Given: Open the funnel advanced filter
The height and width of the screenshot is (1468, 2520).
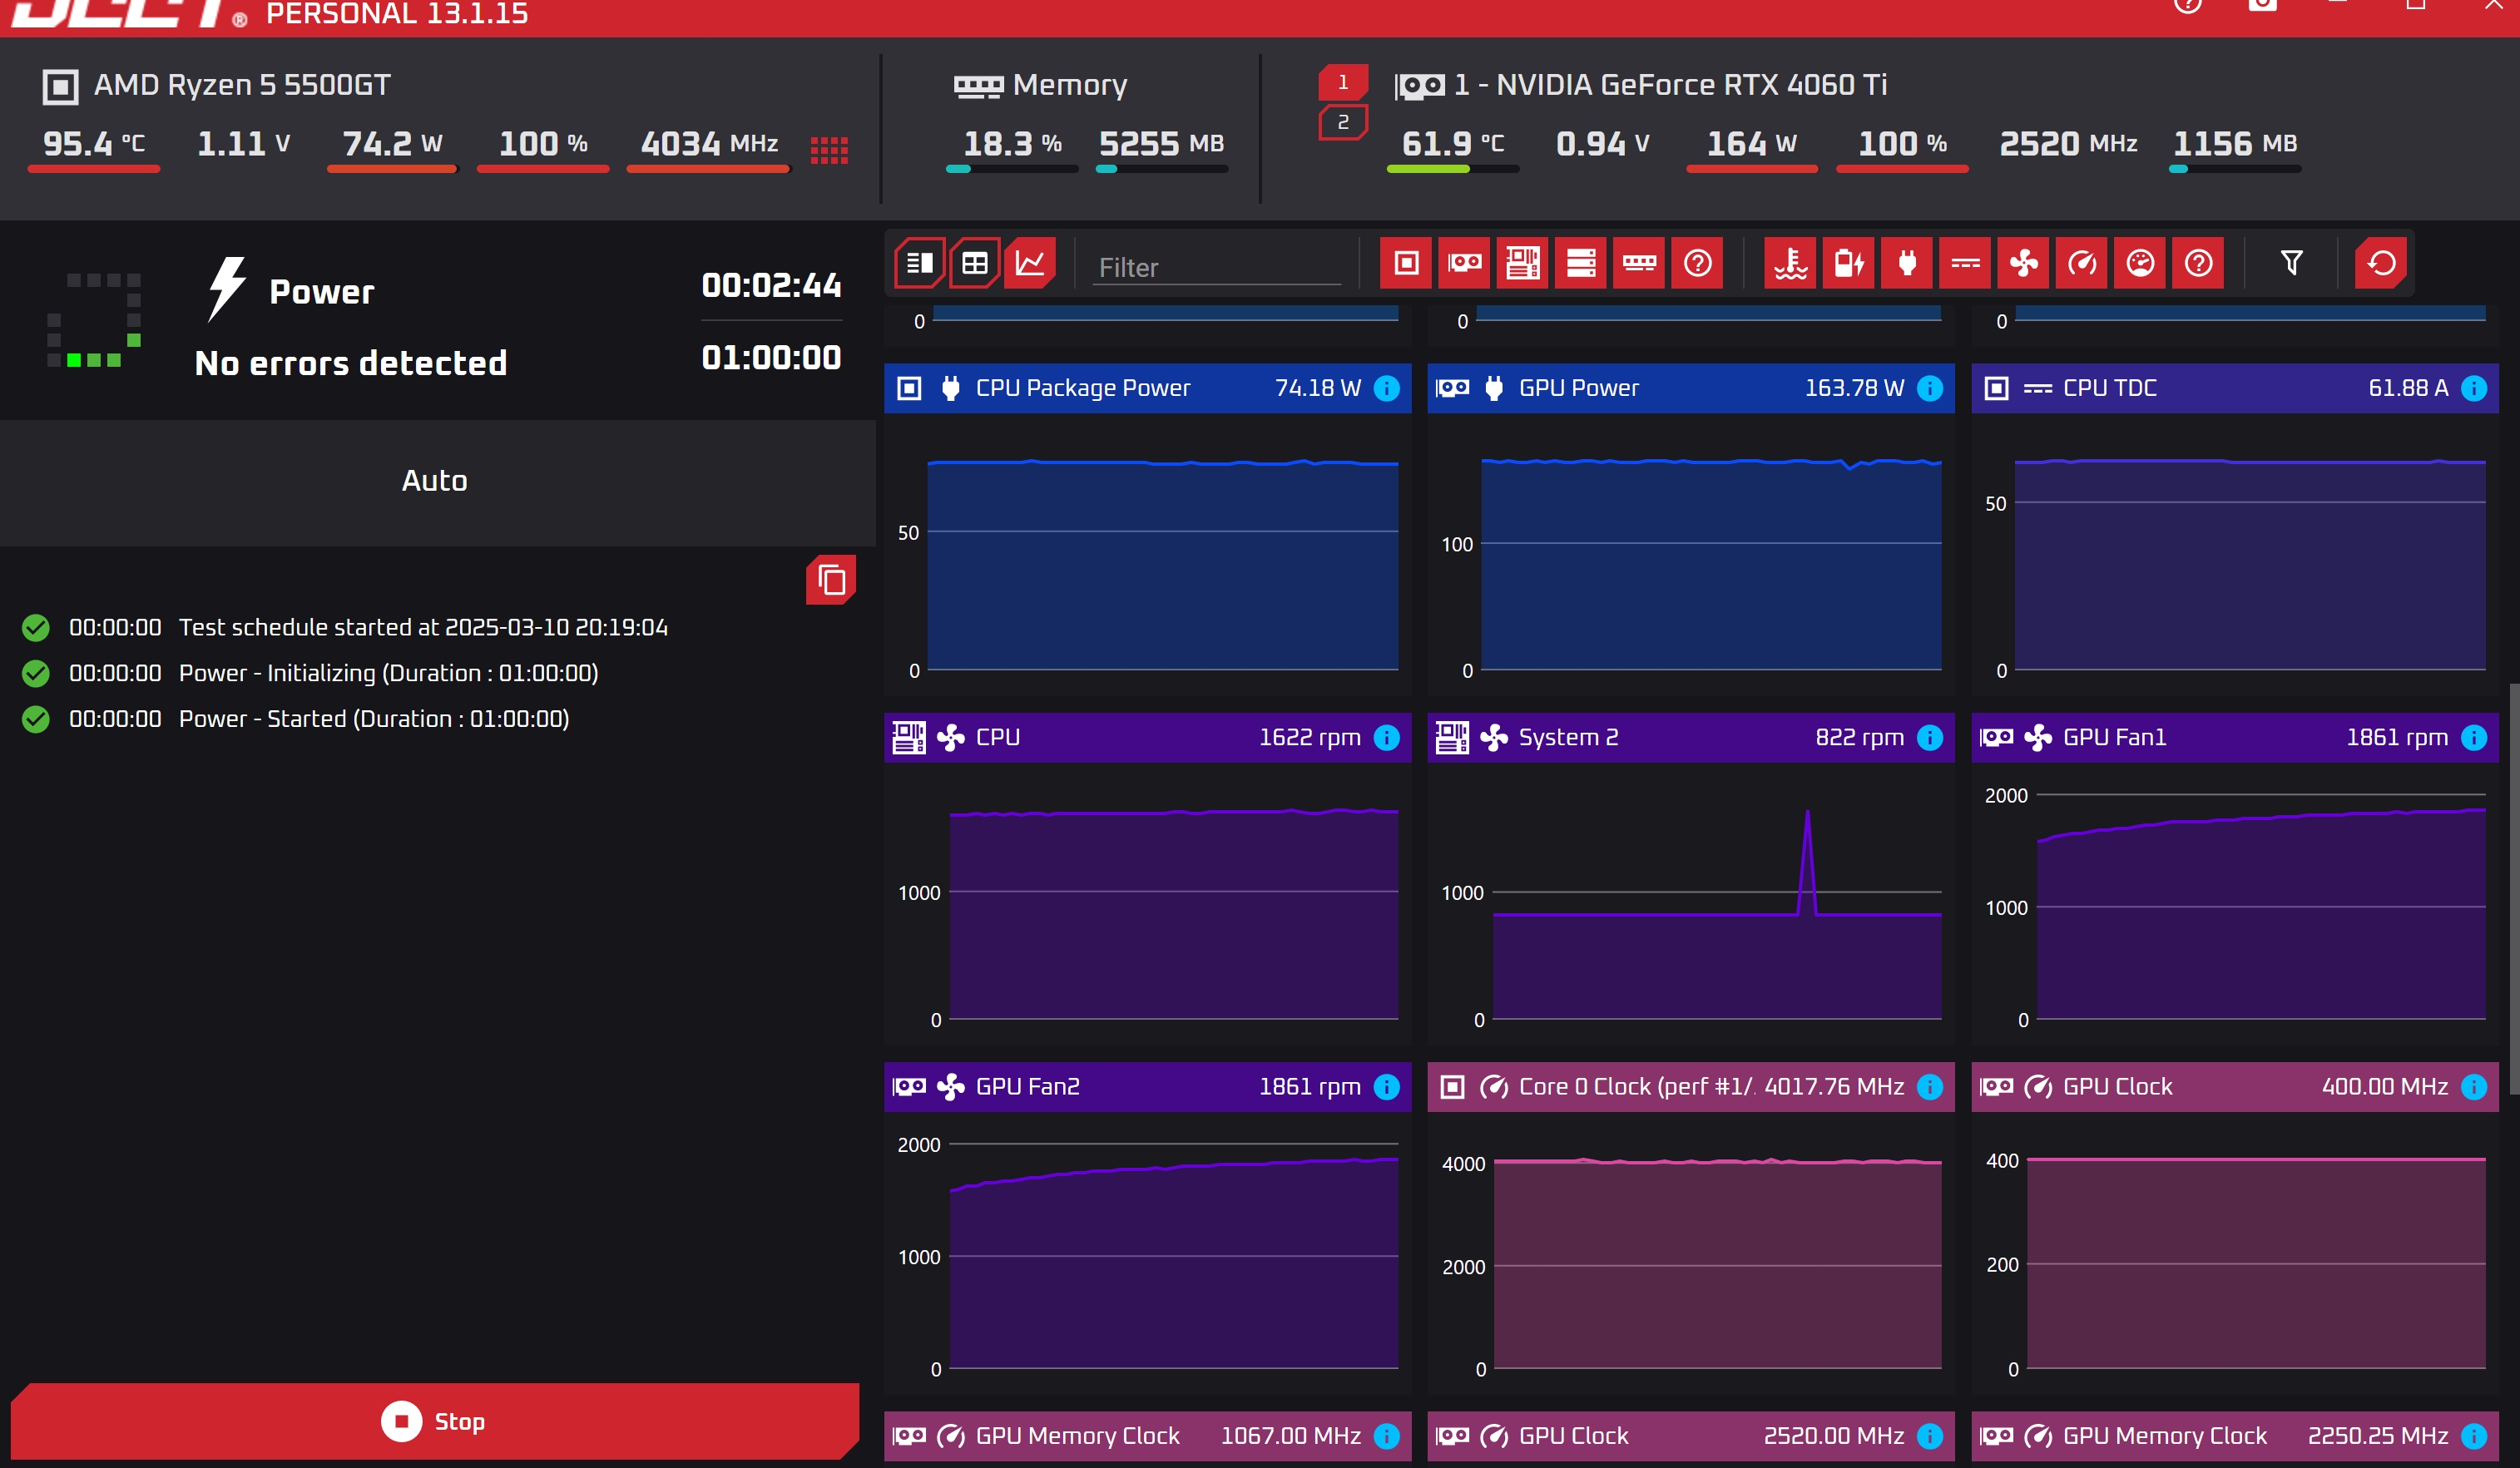Looking at the screenshot, I should [x=2291, y=263].
